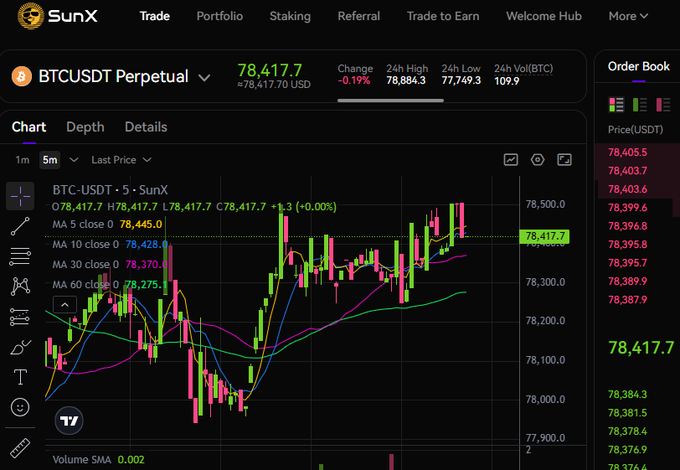Select the 5m timeframe
The height and width of the screenshot is (470, 680).
[x=50, y=160]
